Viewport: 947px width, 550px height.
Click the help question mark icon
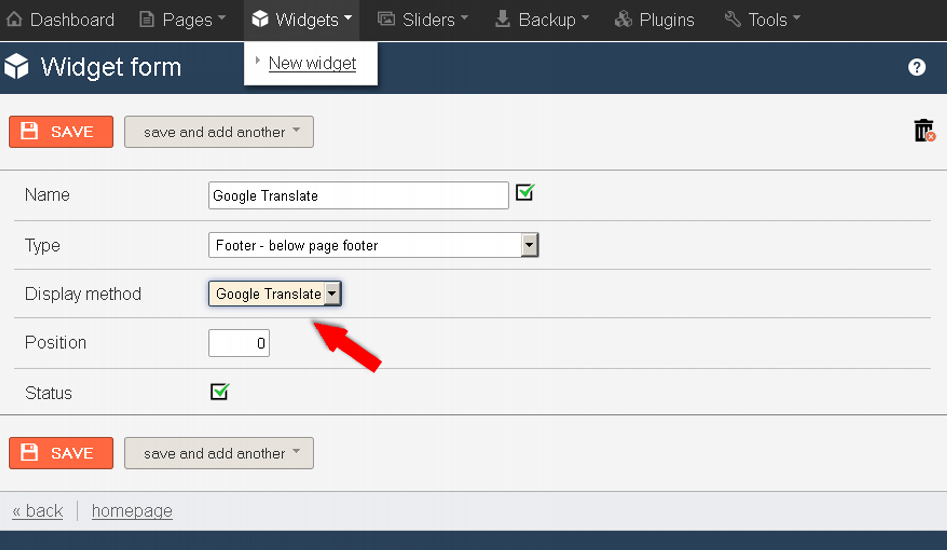[916, 67]
